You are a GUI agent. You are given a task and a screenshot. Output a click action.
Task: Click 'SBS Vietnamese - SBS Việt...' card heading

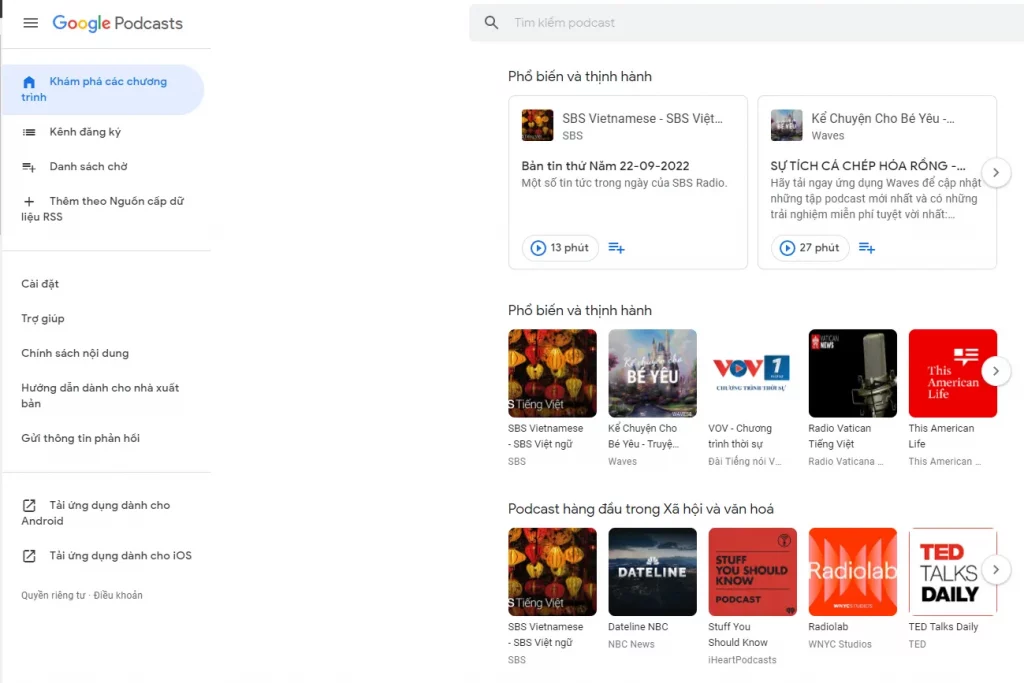point(643,118)
